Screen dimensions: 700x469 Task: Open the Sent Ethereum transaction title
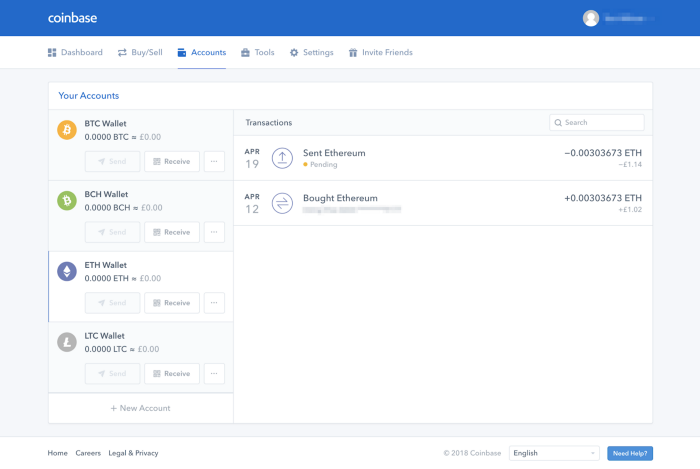tap(334, 153)
